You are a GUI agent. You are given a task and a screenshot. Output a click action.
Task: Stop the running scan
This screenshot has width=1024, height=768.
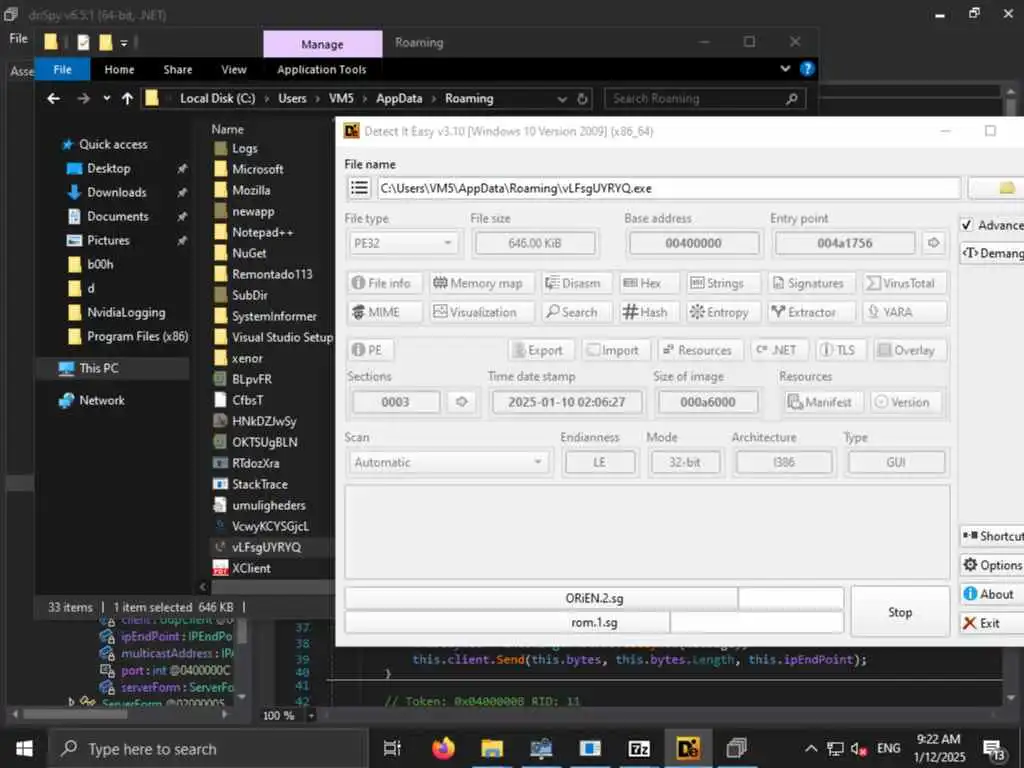click(x=900, y=612)
